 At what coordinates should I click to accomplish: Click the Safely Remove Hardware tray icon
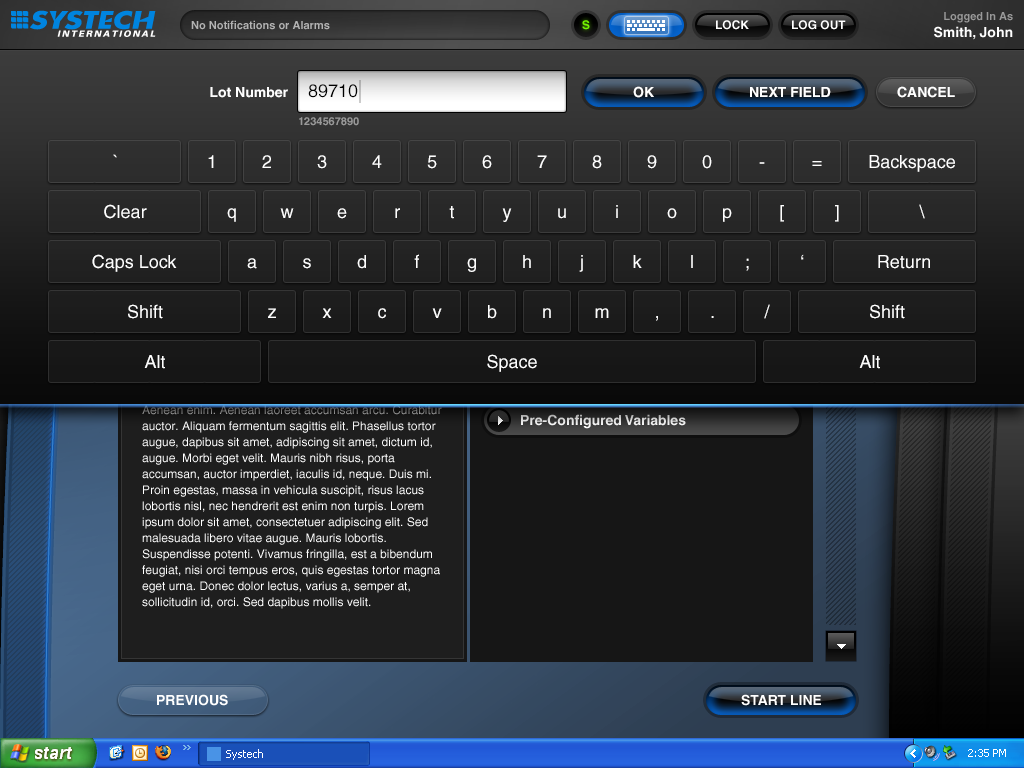tap(949, 753)
